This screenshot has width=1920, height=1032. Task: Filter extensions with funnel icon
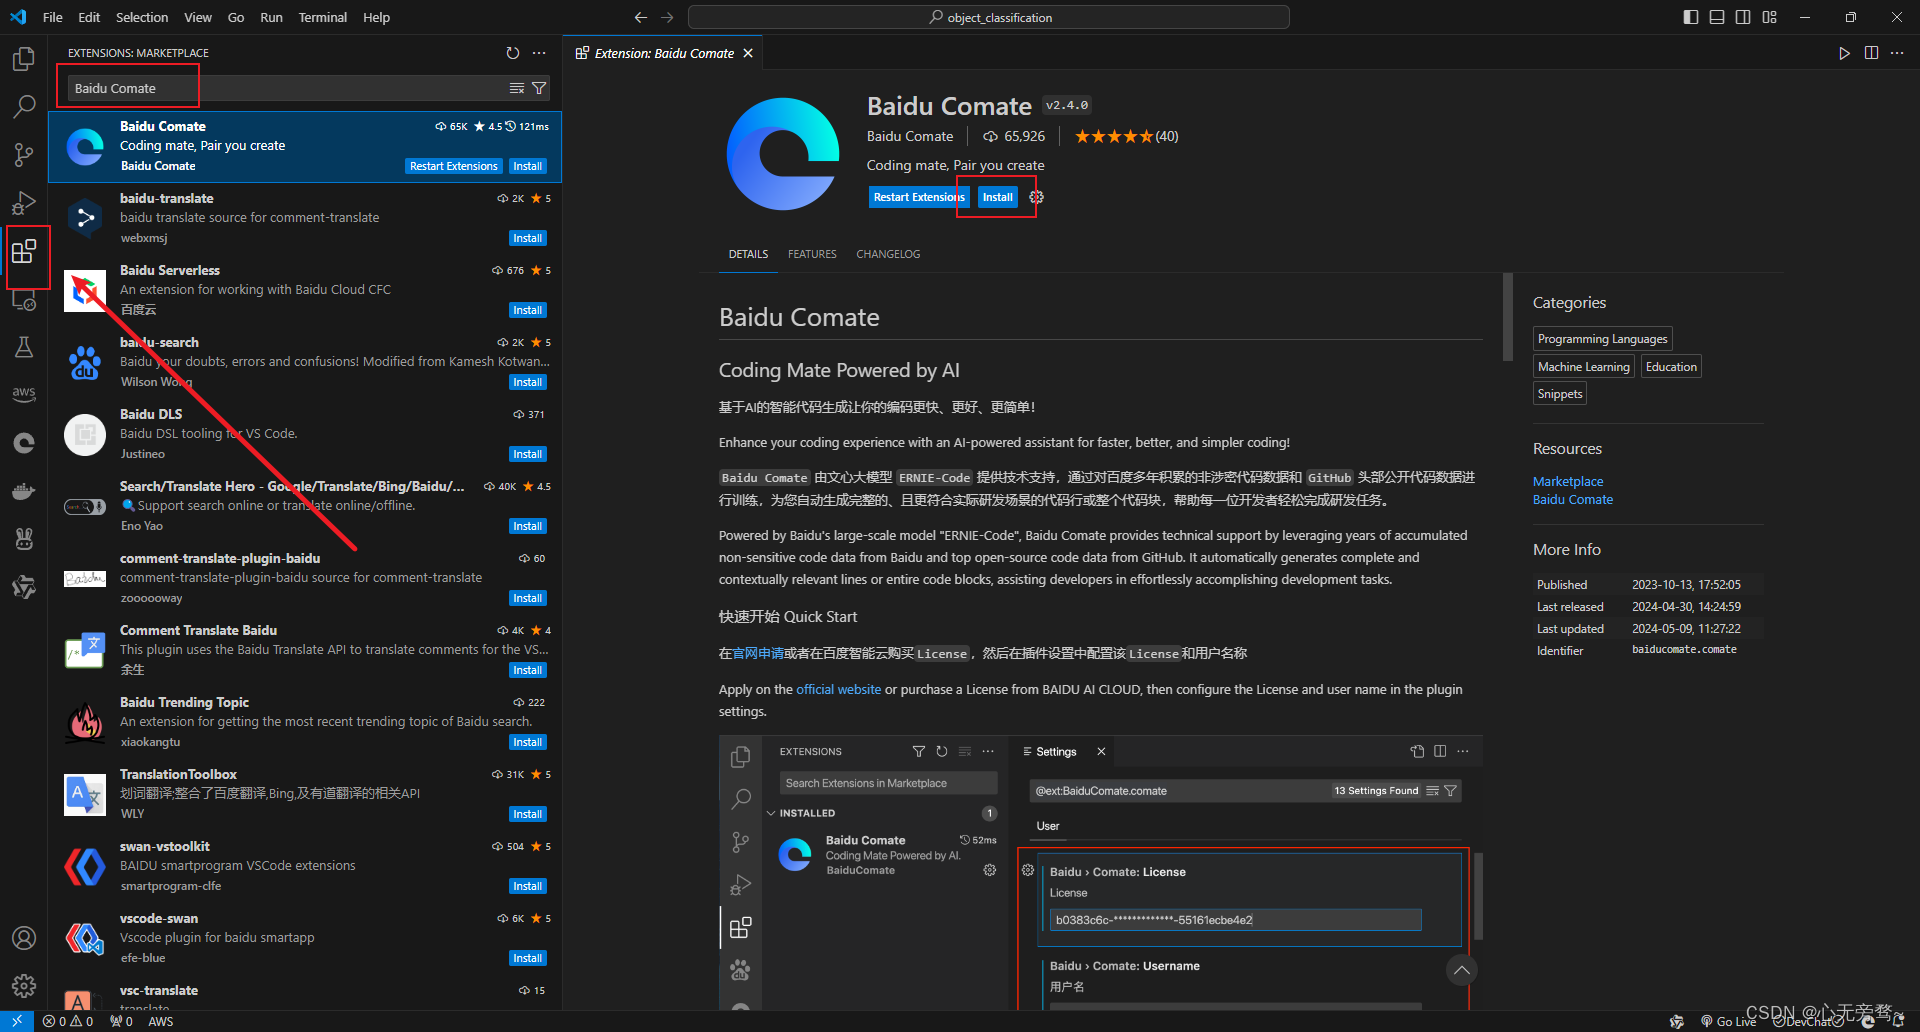click(x=539, y=88)
